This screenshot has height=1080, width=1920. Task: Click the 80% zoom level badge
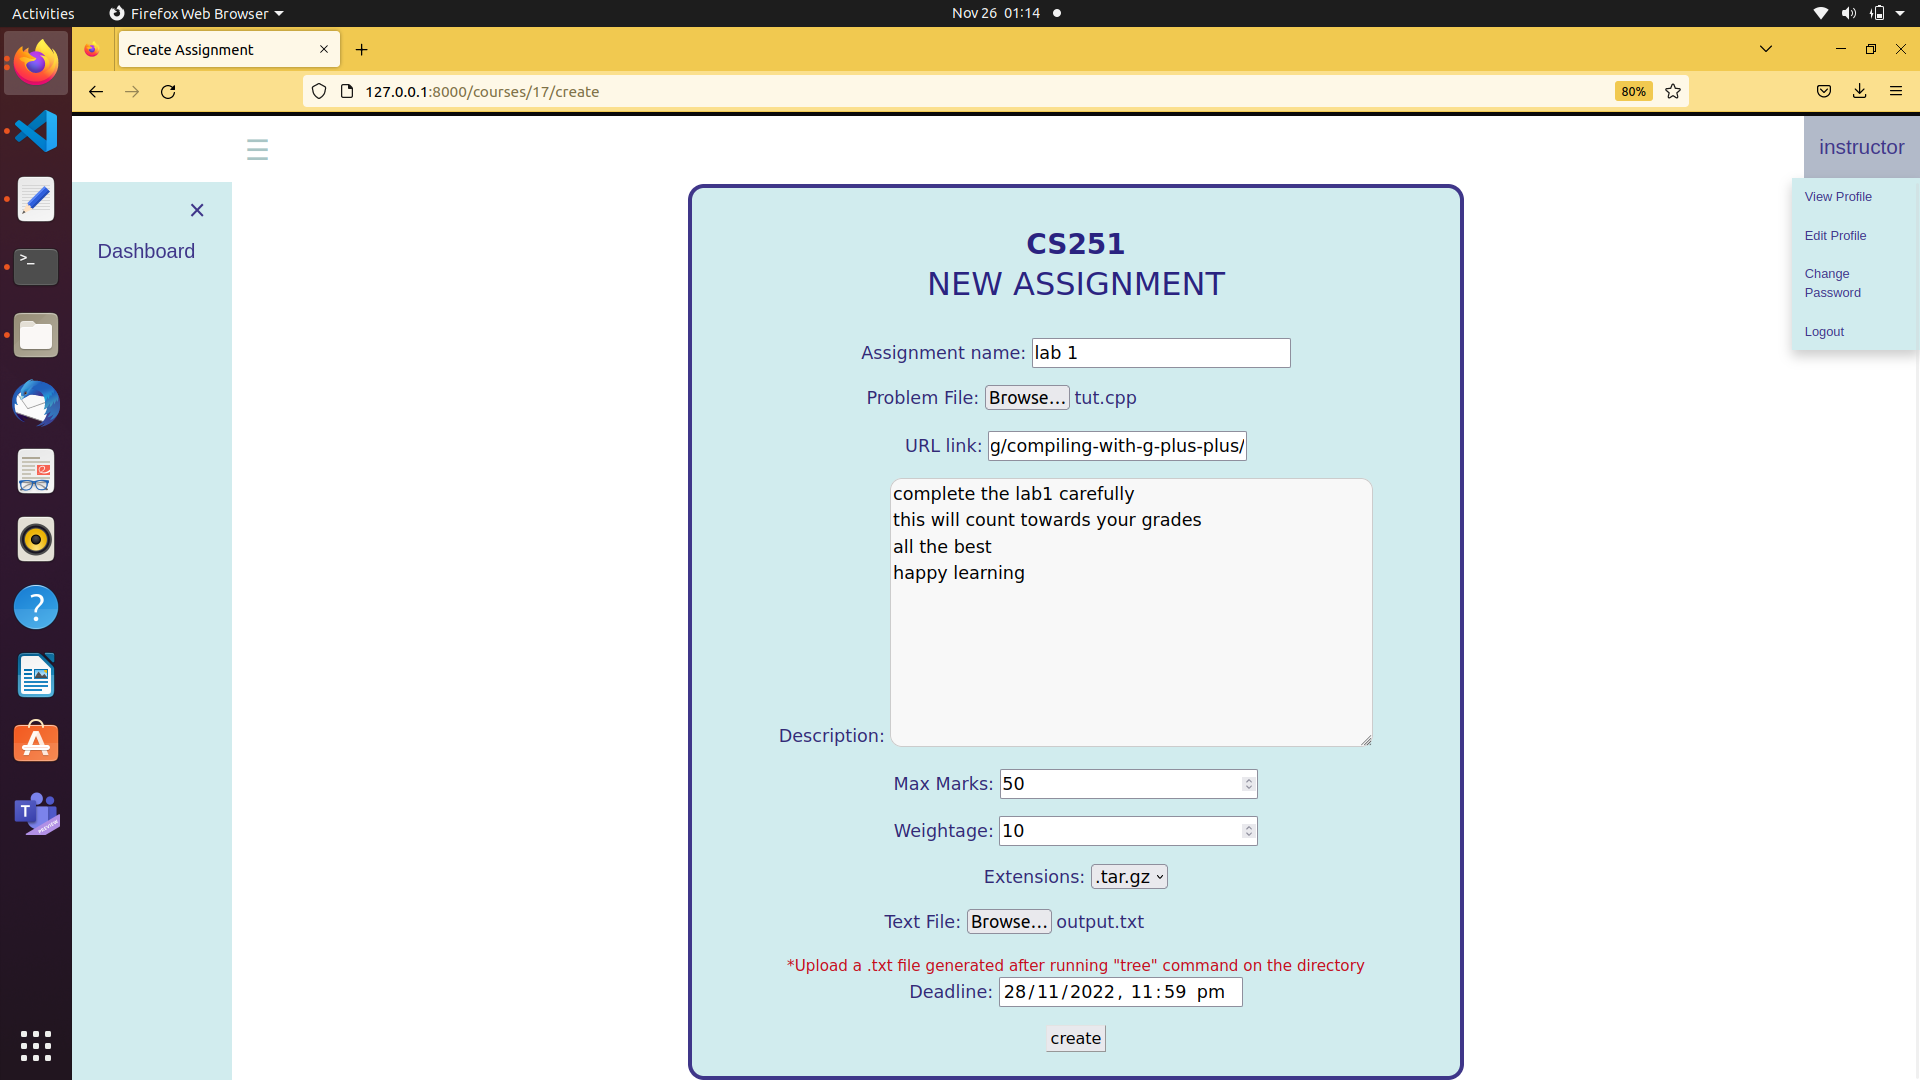[x=1633, y=91]
